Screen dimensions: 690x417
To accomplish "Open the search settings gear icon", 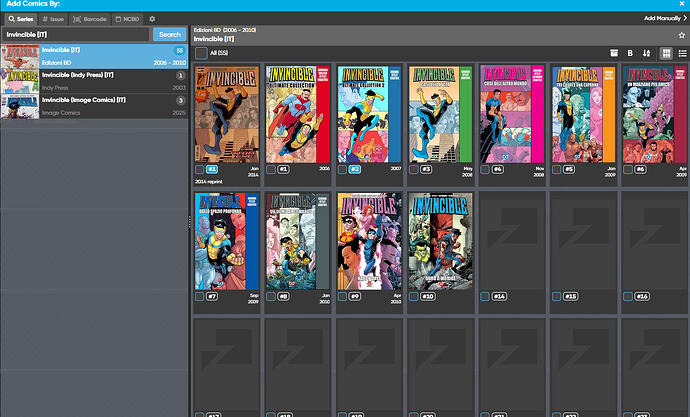I will [152, 19].
